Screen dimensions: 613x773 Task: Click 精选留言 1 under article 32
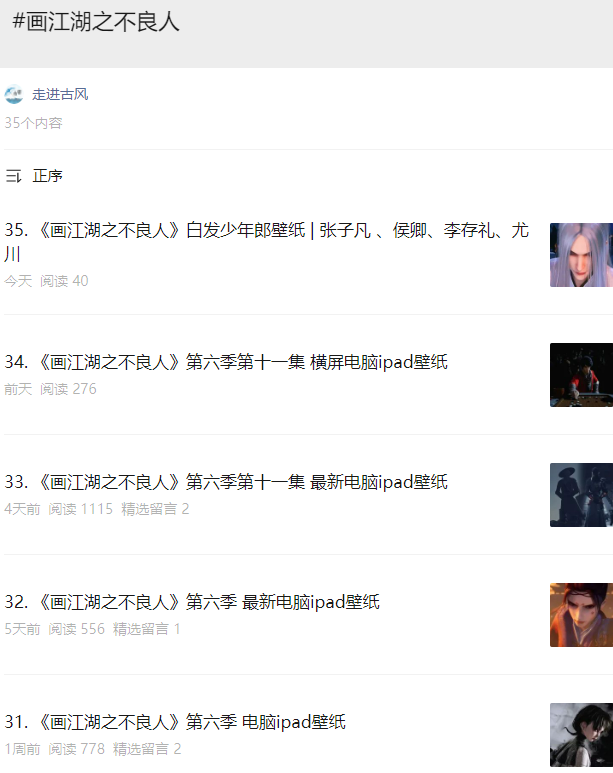coord(146,629)
